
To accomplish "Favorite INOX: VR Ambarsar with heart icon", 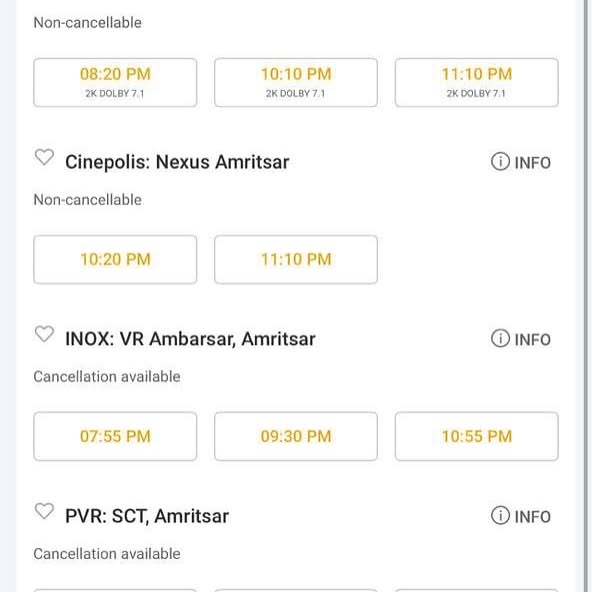I will tap(44, 334).
